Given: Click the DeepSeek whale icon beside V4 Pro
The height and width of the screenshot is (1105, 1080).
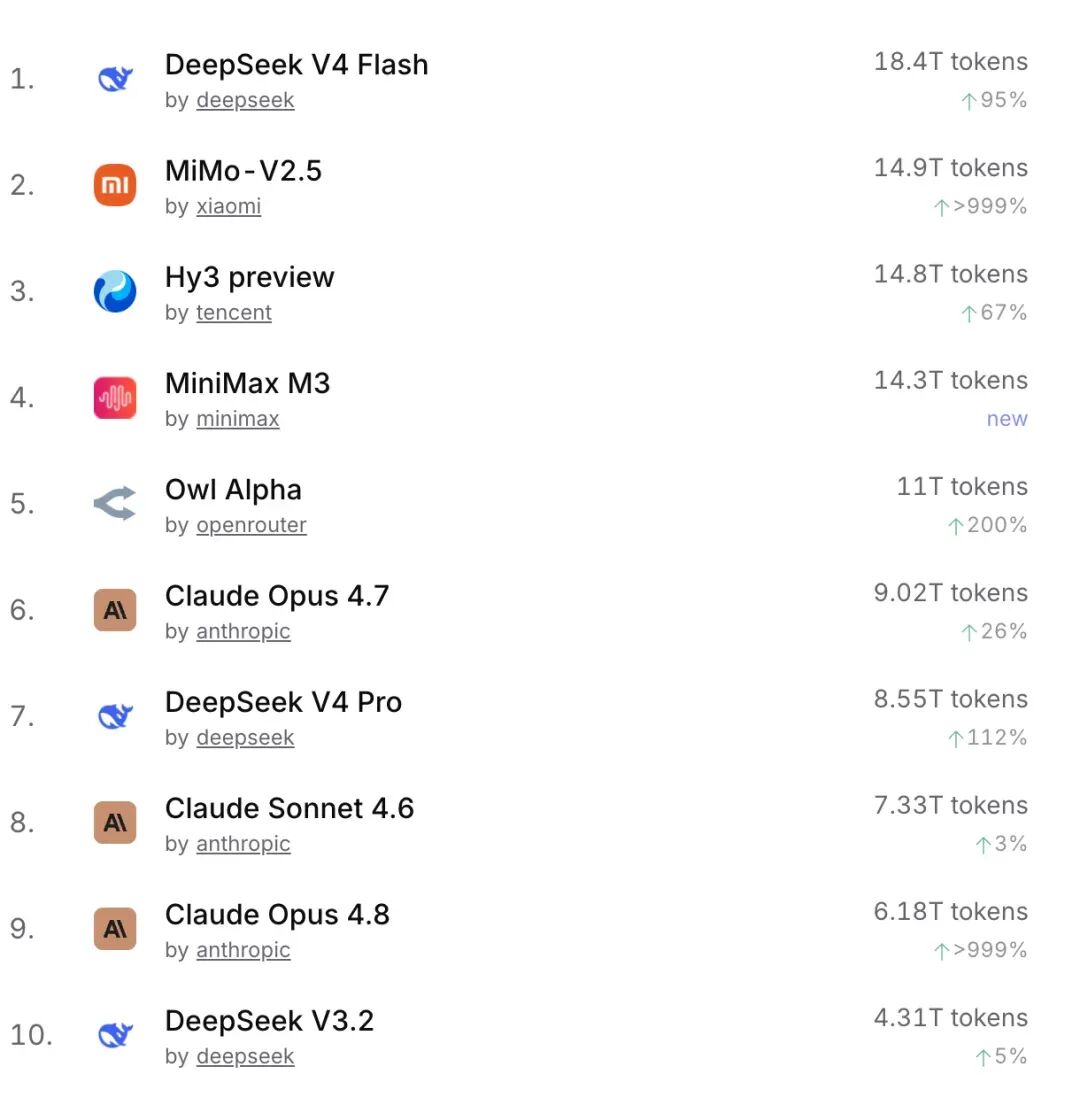Looking at the screenshot, I should pyautogui.click(x=115, y=717).
